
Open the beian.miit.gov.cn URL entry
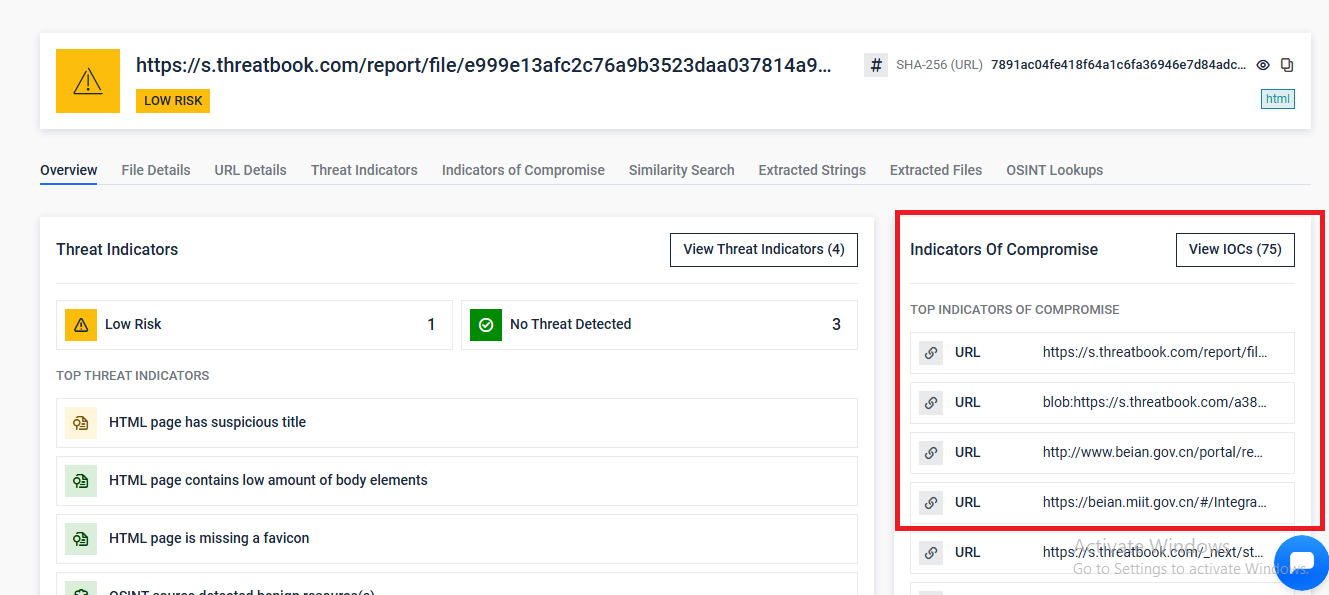pos(1154,502)
